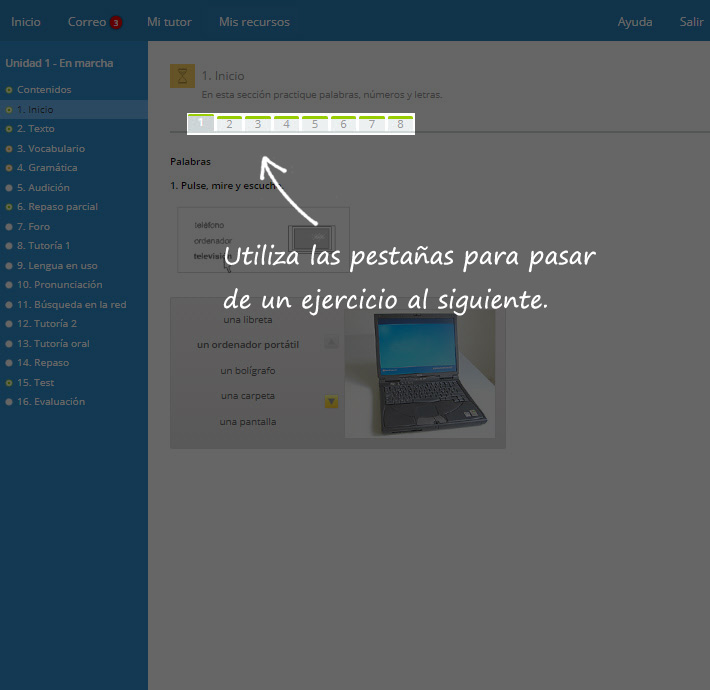Click the hourglass icon beside section title

[182, 76]
